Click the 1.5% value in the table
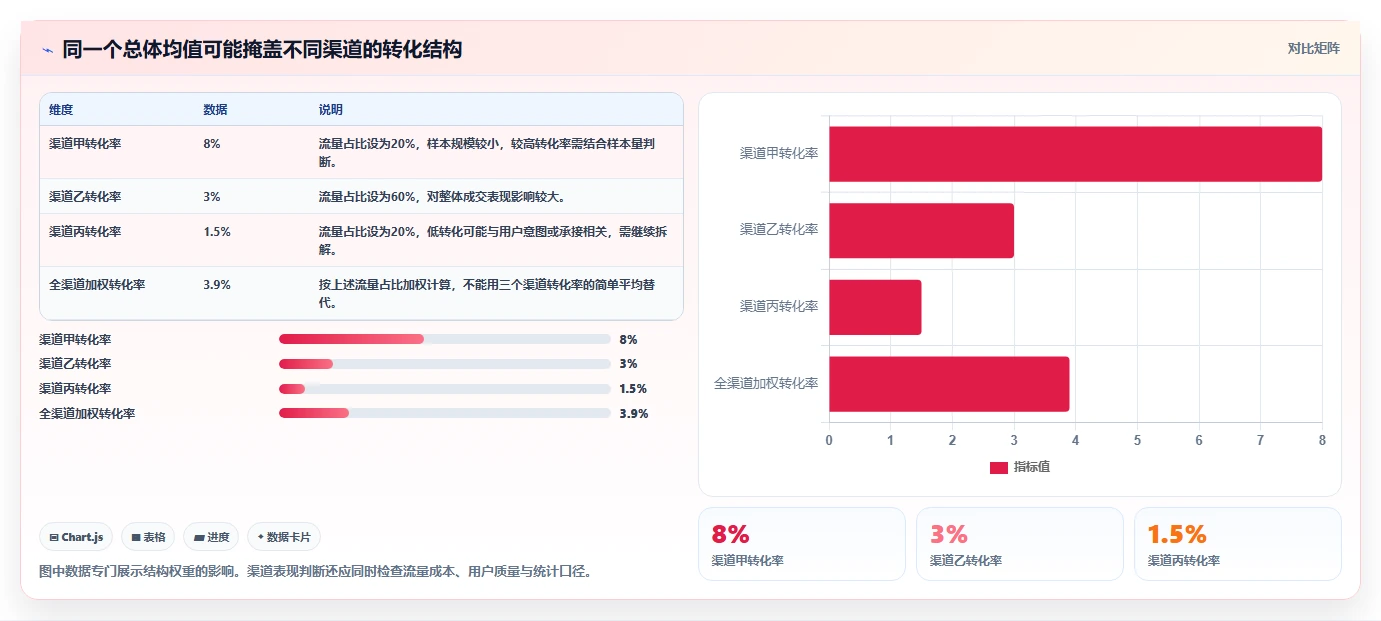The image size is (1381, 621). click(x=217, y=232)
